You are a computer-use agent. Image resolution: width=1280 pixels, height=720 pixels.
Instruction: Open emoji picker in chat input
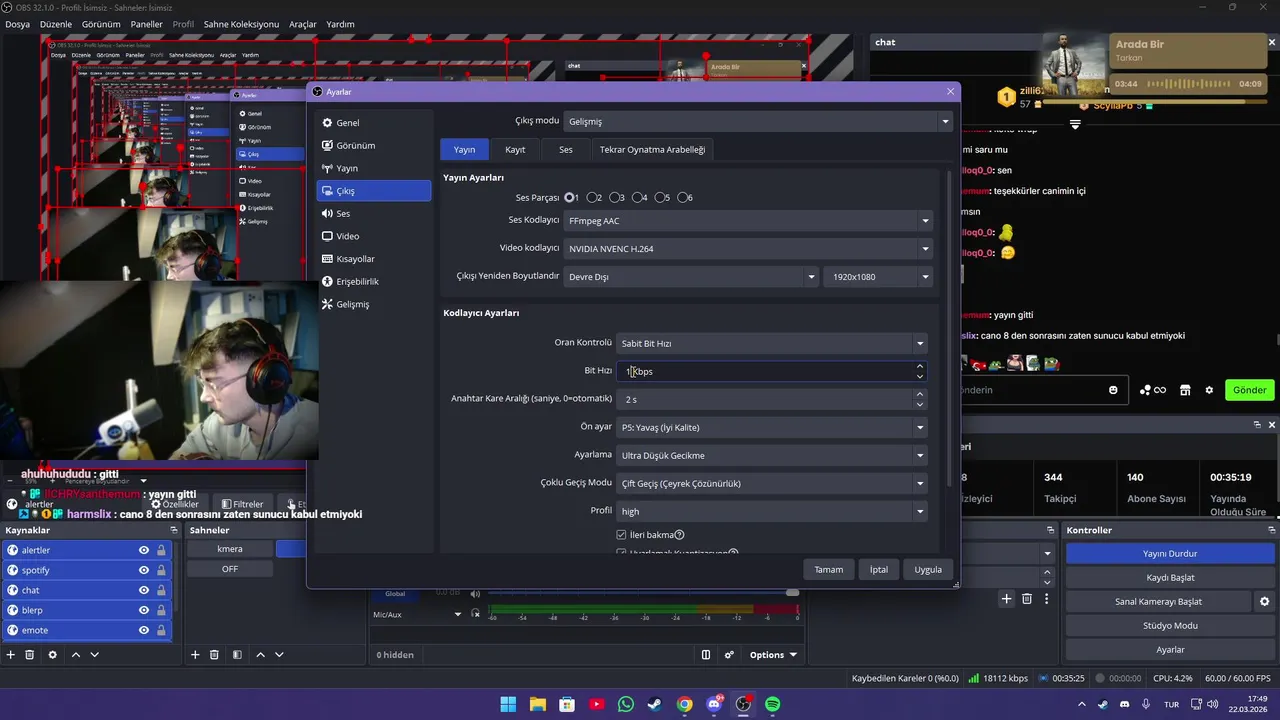[x=1113, y=390]
